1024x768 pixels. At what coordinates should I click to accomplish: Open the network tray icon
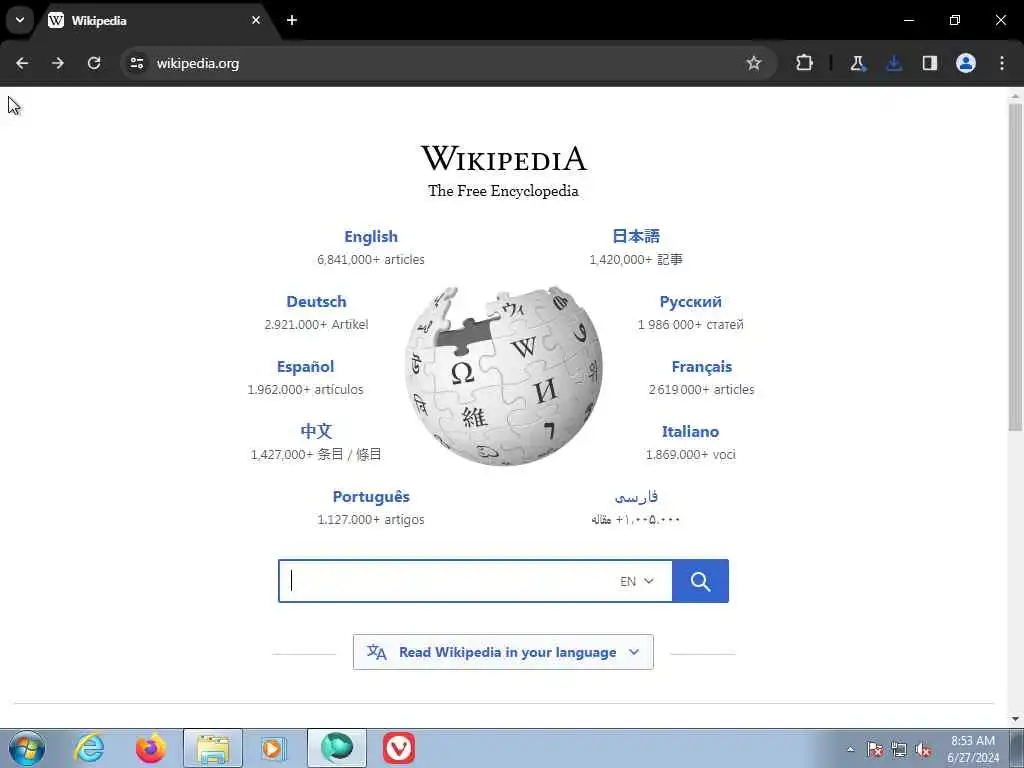(899, 749)
